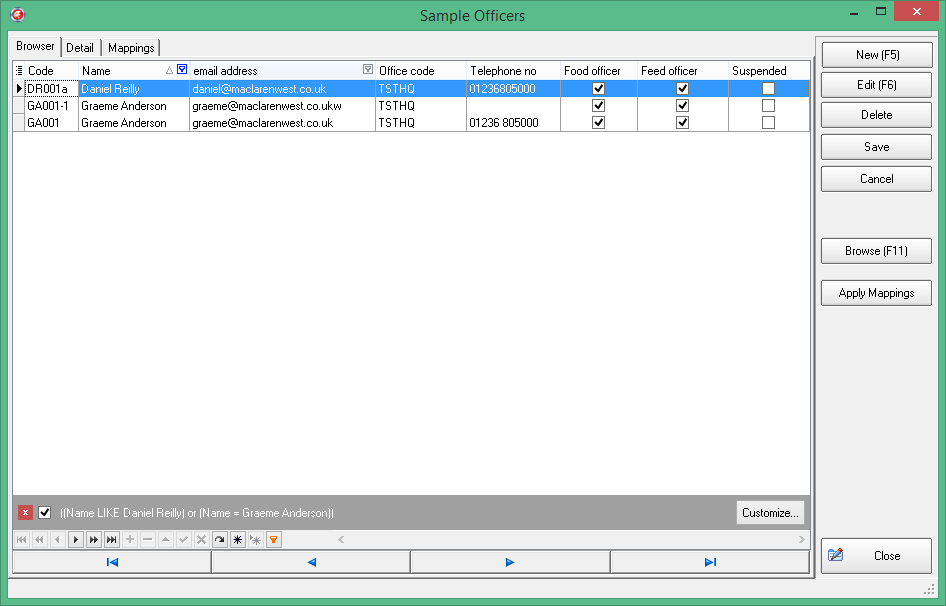Screen dimensions: 946x606
Task: Sort by the Office code column header
Action: point(421,71)
